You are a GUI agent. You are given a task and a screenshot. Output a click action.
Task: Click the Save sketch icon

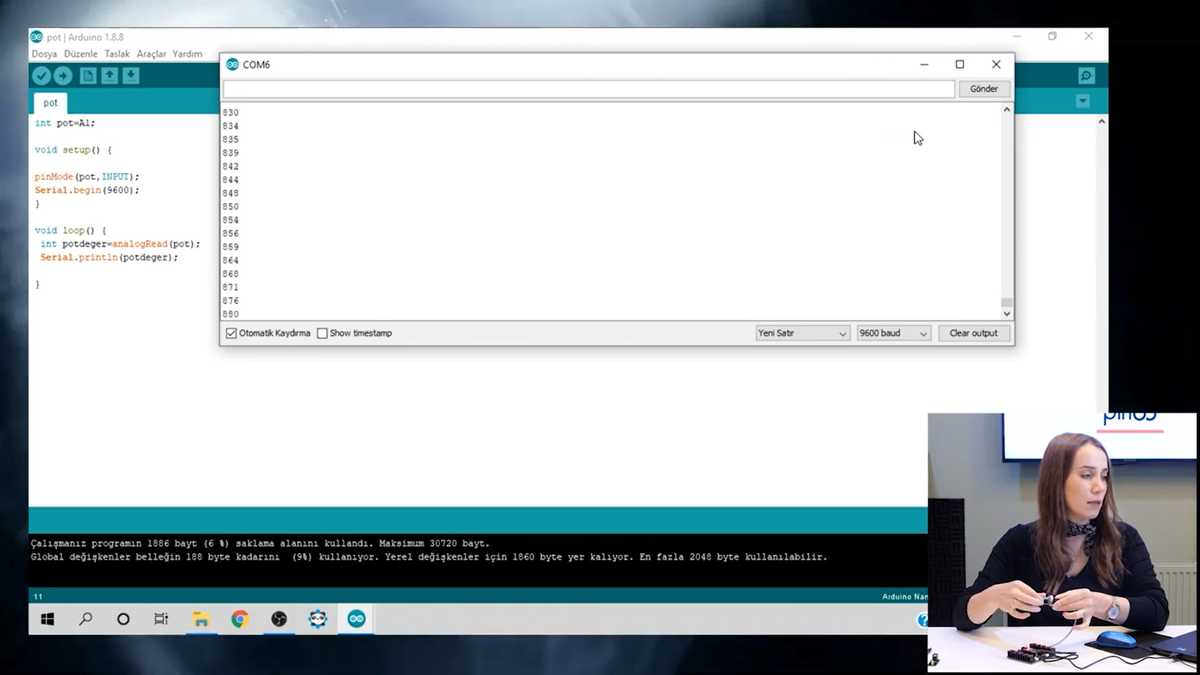click(131, 76)
